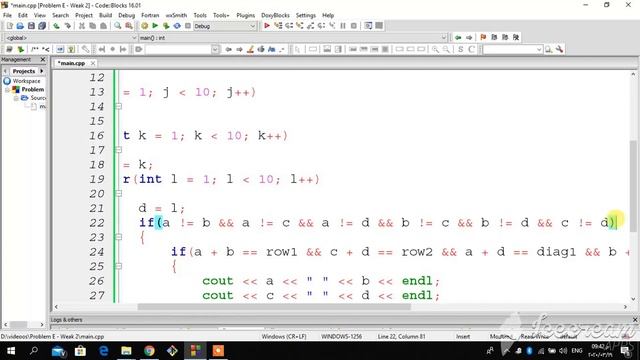Open the DoxyBlocks menu
Viewport: 640px width, 360px height.
pos(276,15)
